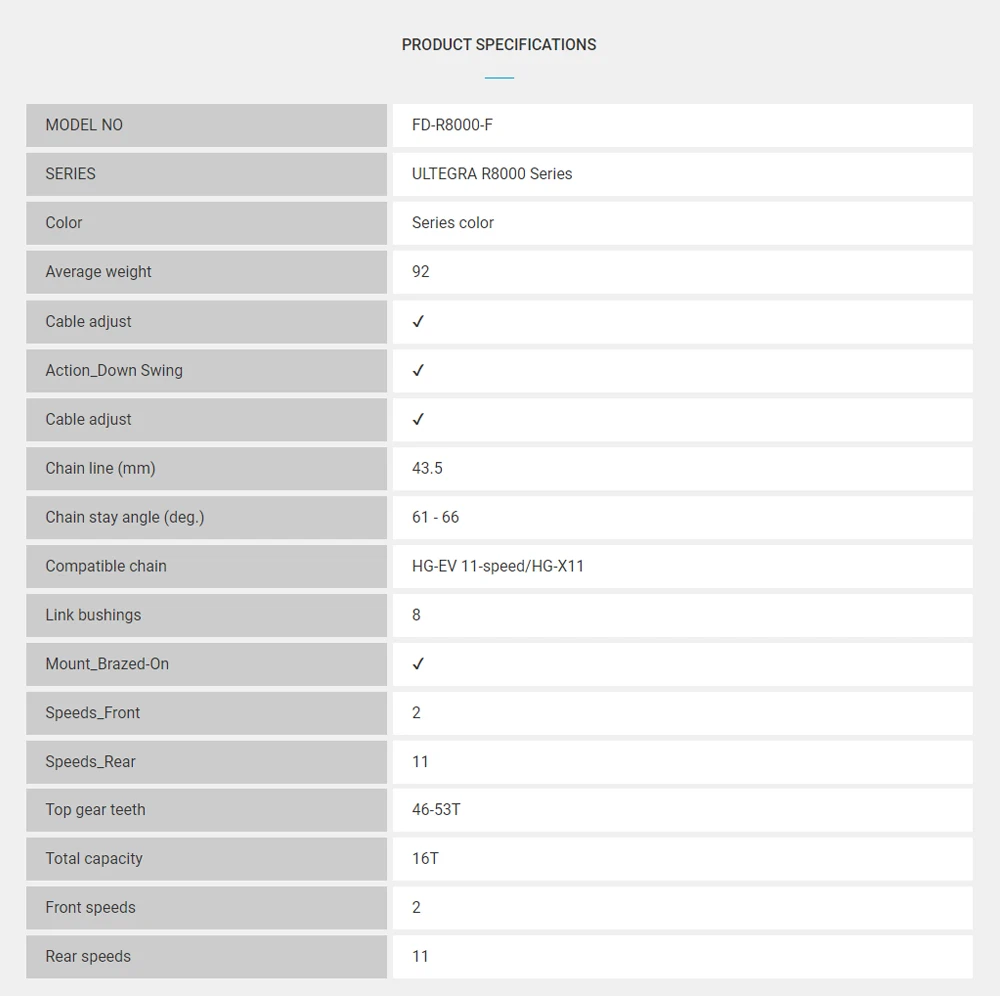This screenshot has height=996, width=1000.
Task: Click the Action_Down Swing checkmark
Action: point(418,370)
